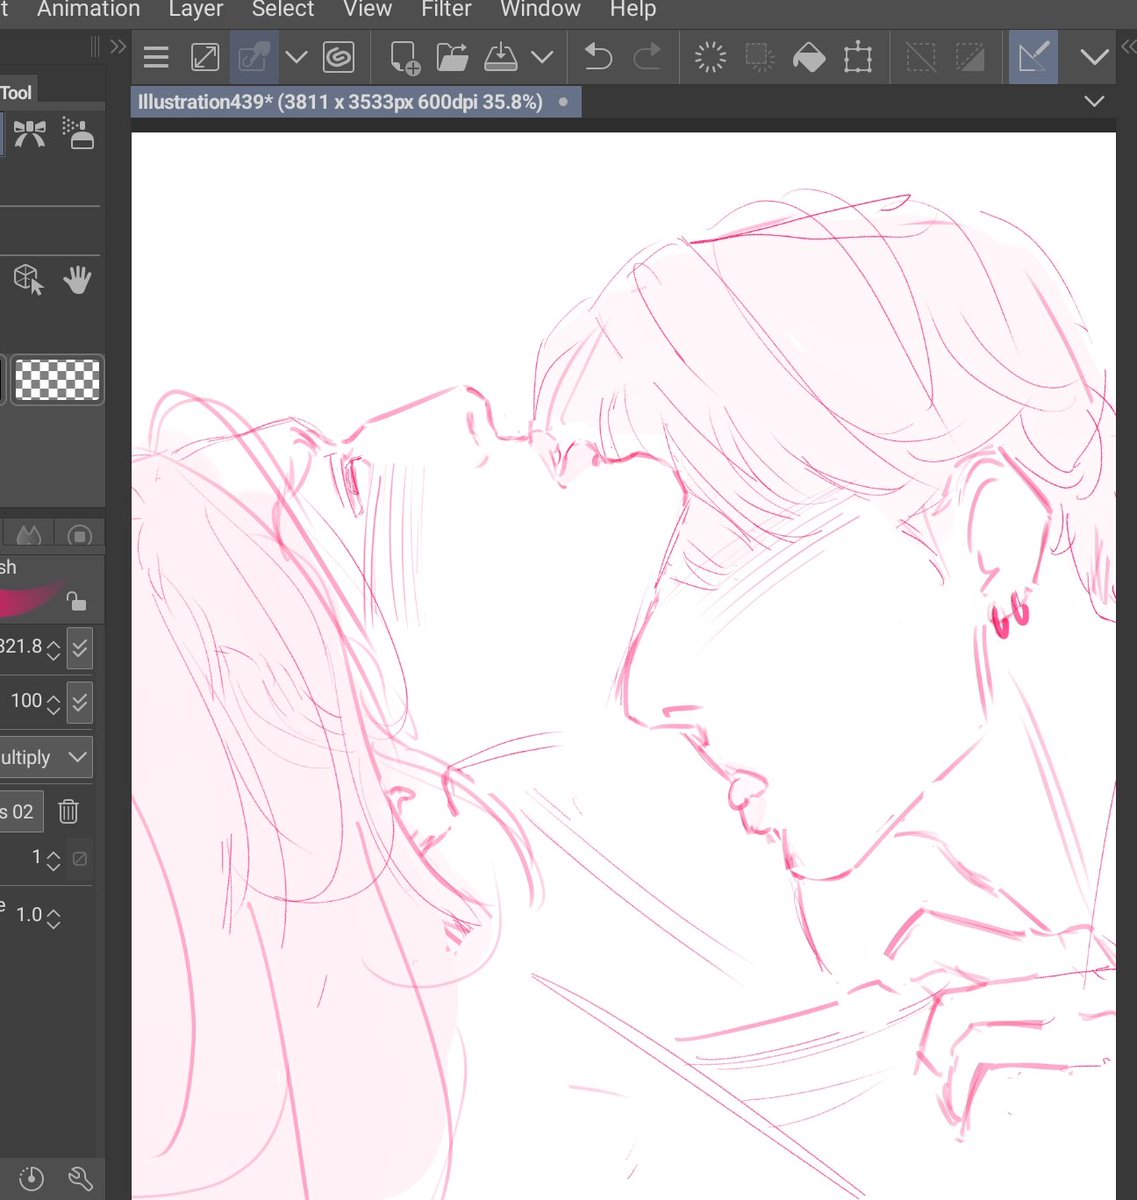The height and width of the screenshot is (1200, 1137).
Task: Open the Window menu
Action: 541,10
